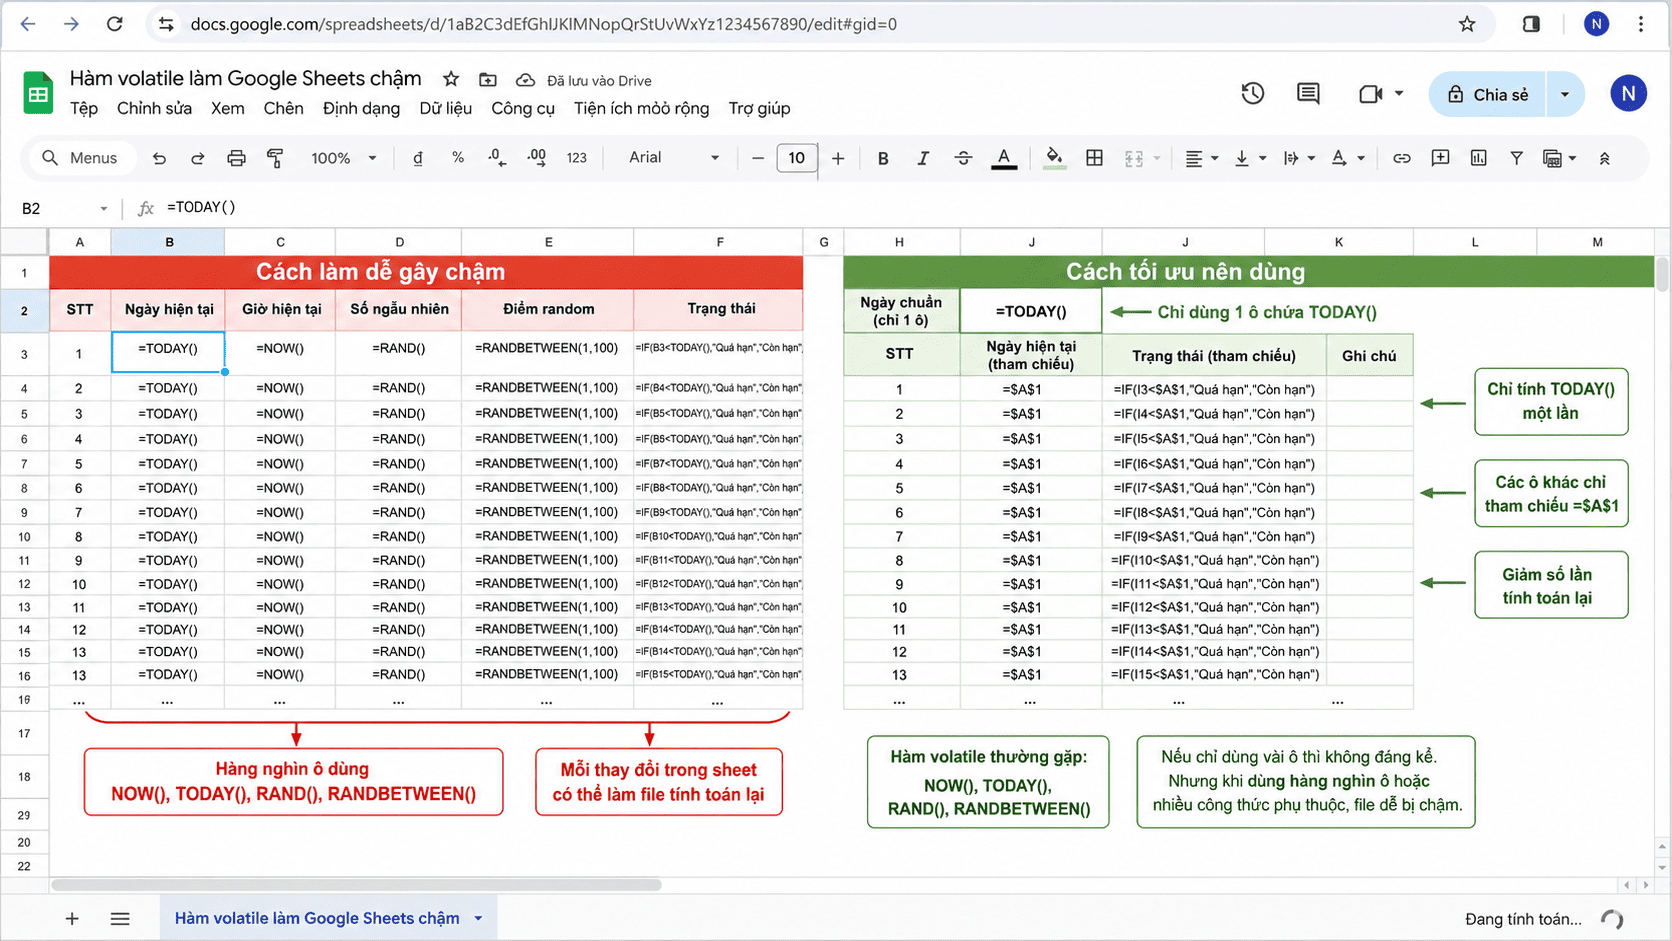
Task: Click the horizontal scrollbar thumb
Action: pyautogui.click(x=356, y=885)
